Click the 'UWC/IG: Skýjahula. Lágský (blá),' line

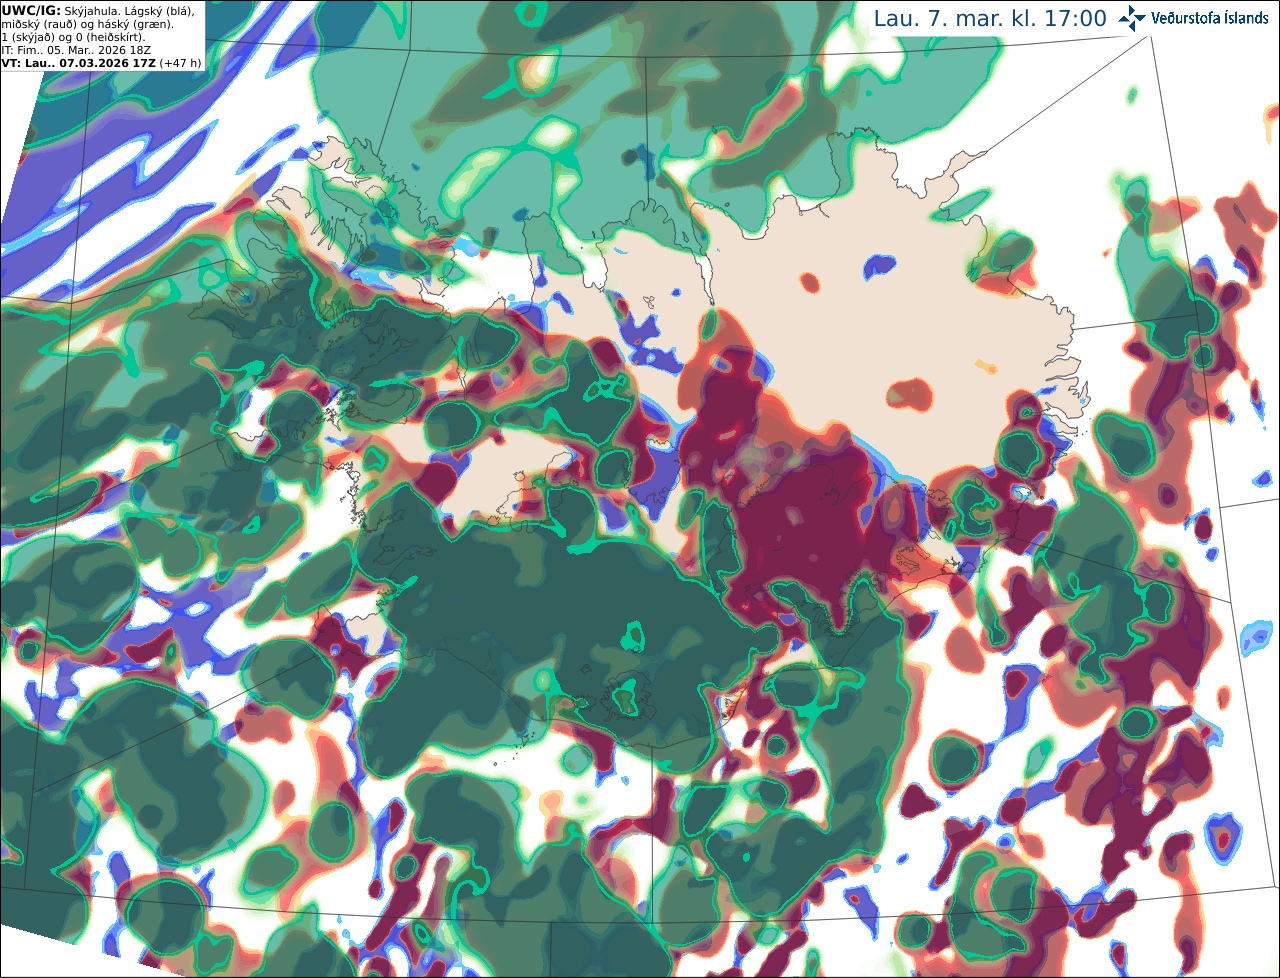[97, 10]
